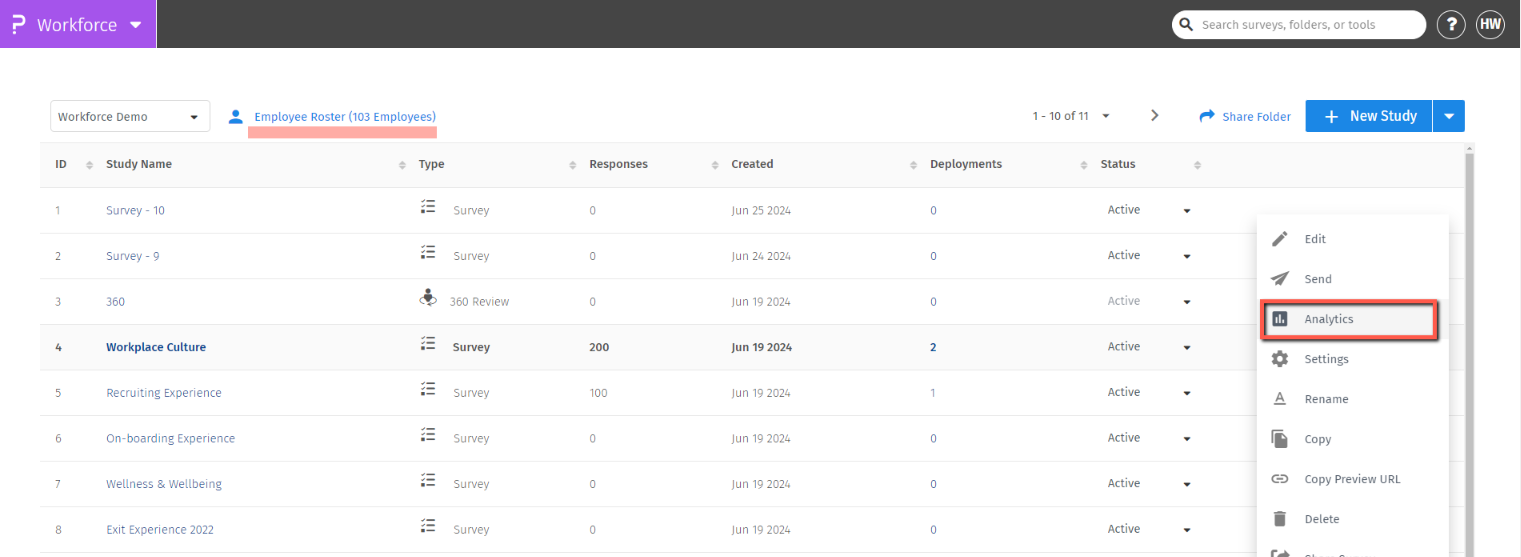The width and height of the screenshot is (1521, 557).
Task: Click the Delete trash can icon
Action: click(x=1279, y=519)
